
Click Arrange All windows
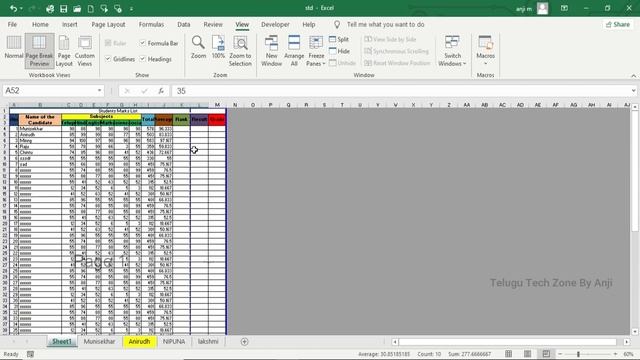pos(294,51)
